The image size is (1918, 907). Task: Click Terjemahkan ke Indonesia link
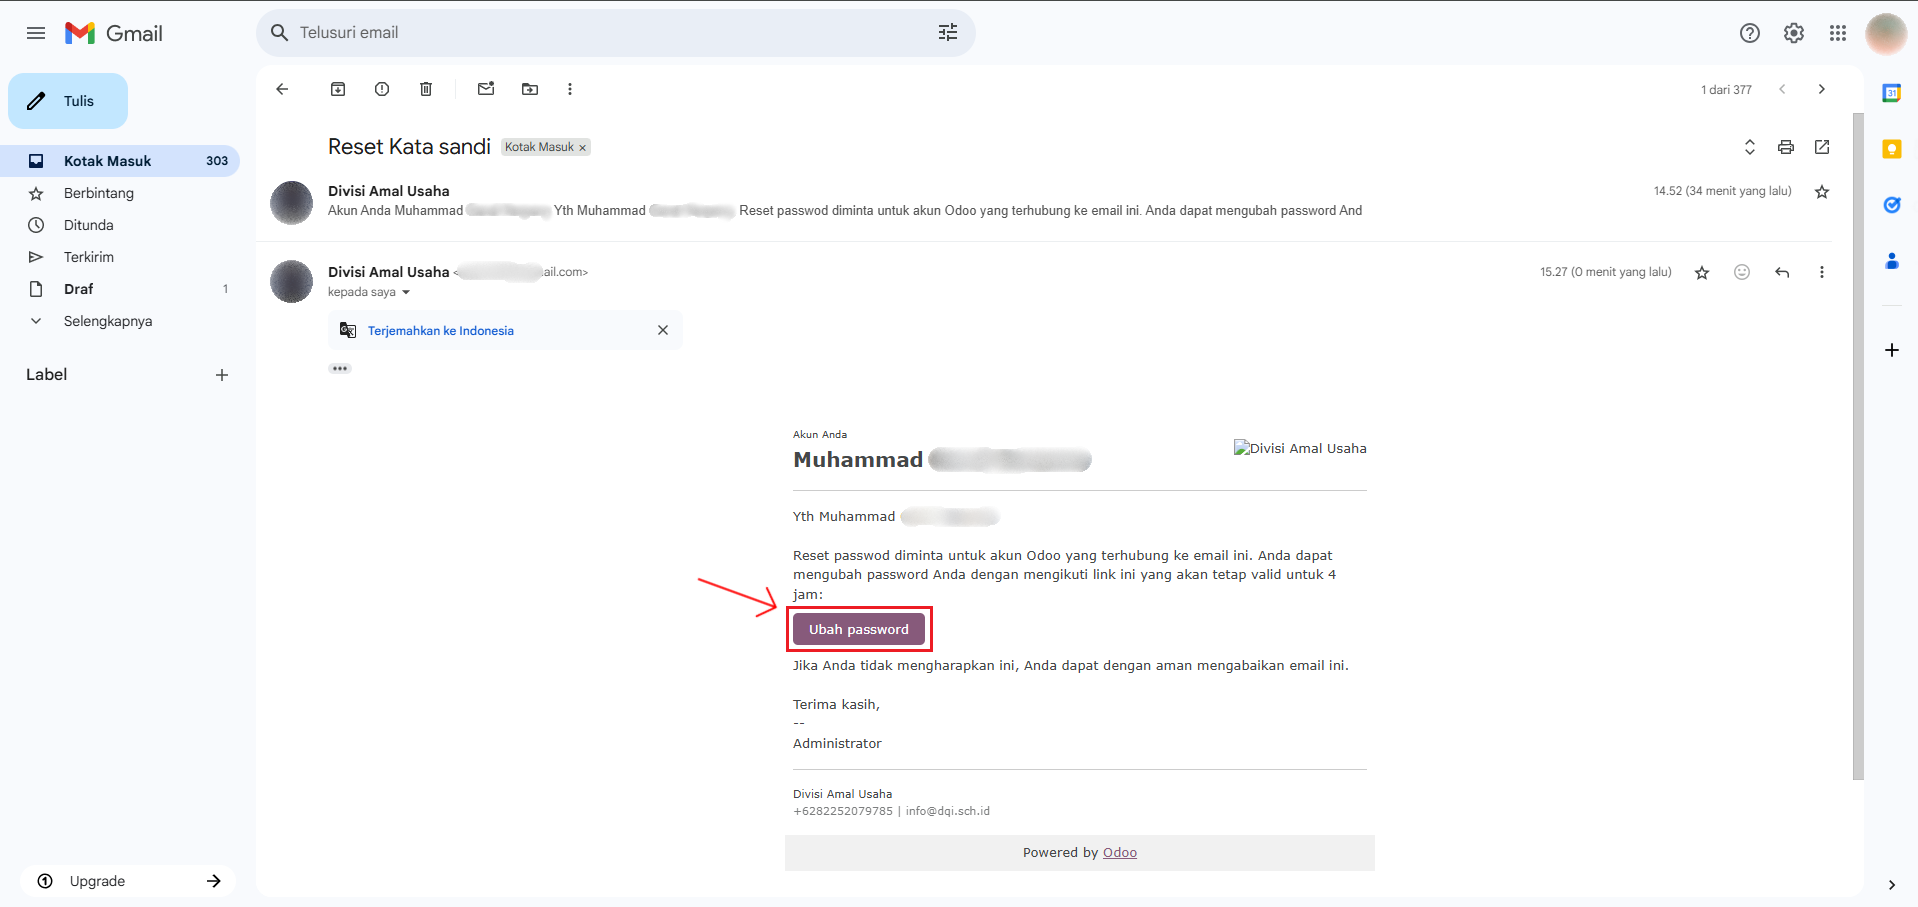coord(441,331)
